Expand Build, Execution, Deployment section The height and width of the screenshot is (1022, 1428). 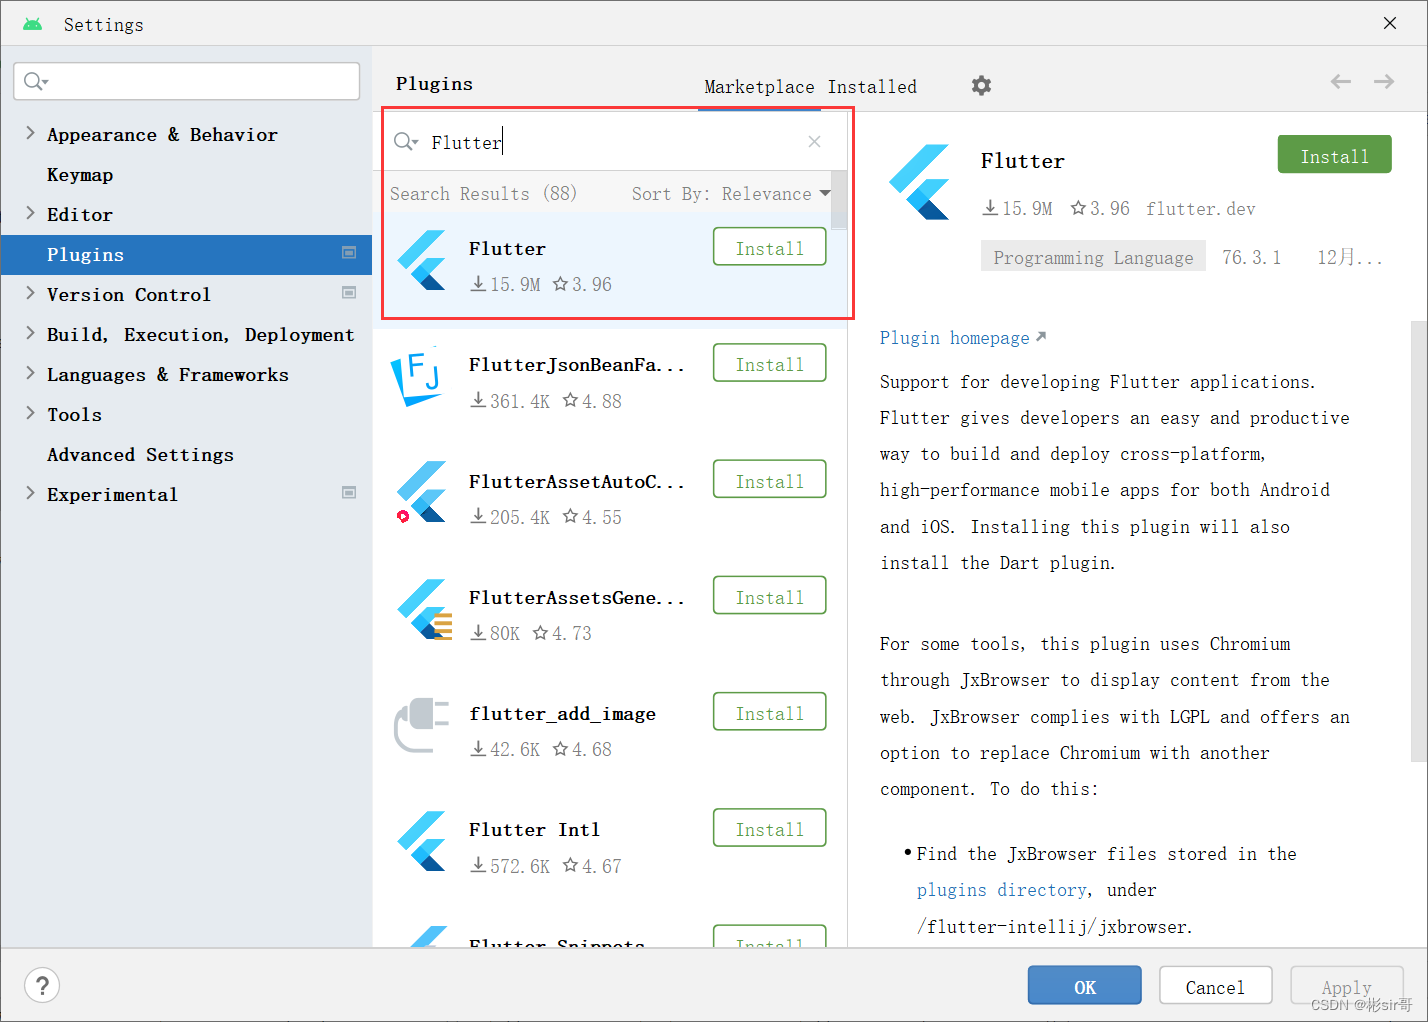(x=30, y=333)
